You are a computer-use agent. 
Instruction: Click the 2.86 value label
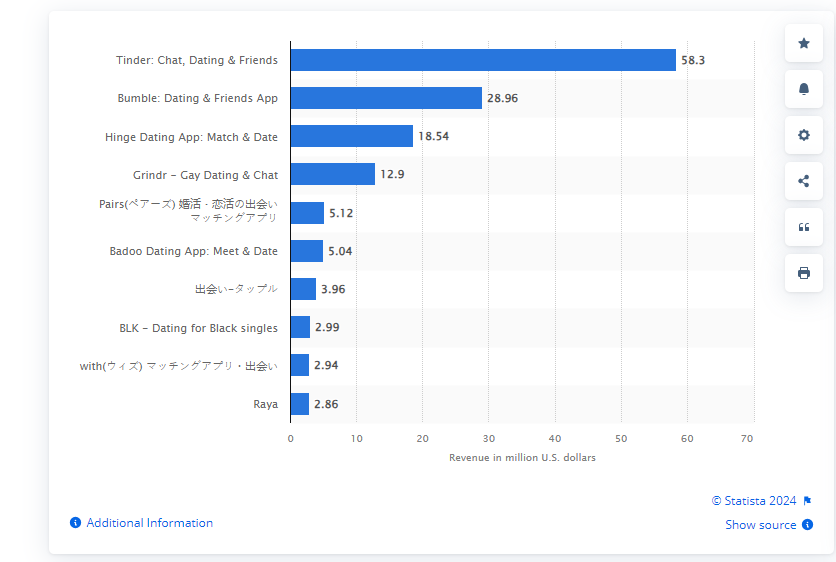pos(326,404)
